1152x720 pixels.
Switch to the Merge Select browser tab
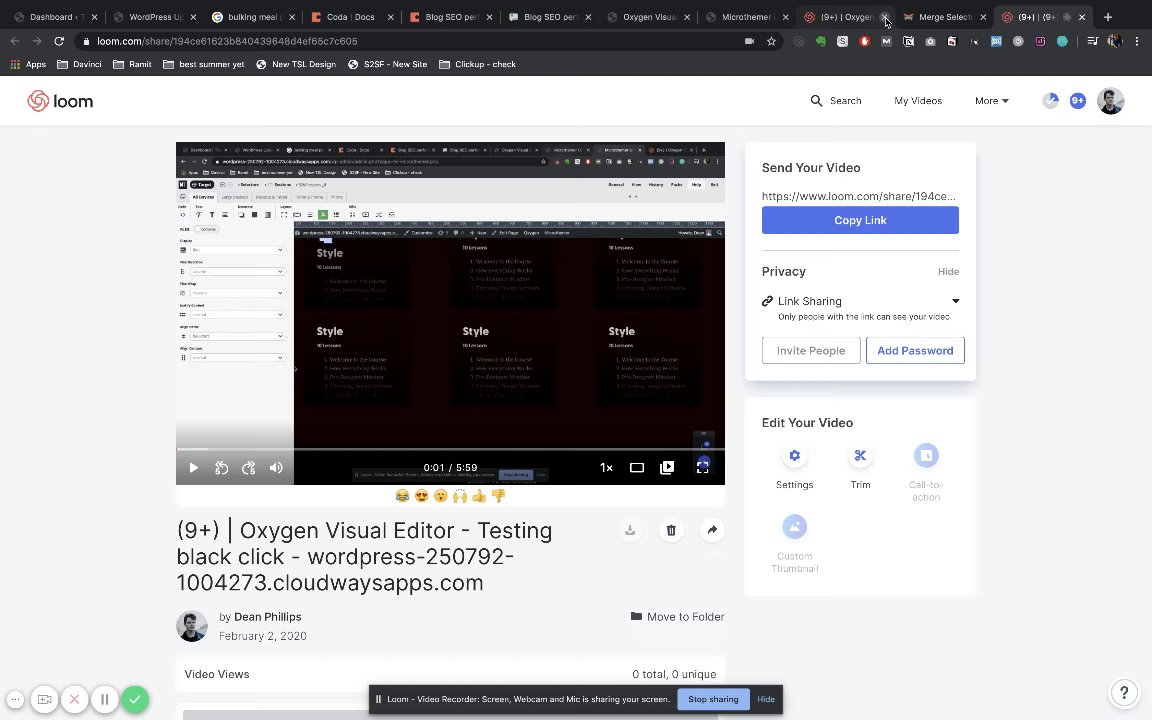coord(944,17)
